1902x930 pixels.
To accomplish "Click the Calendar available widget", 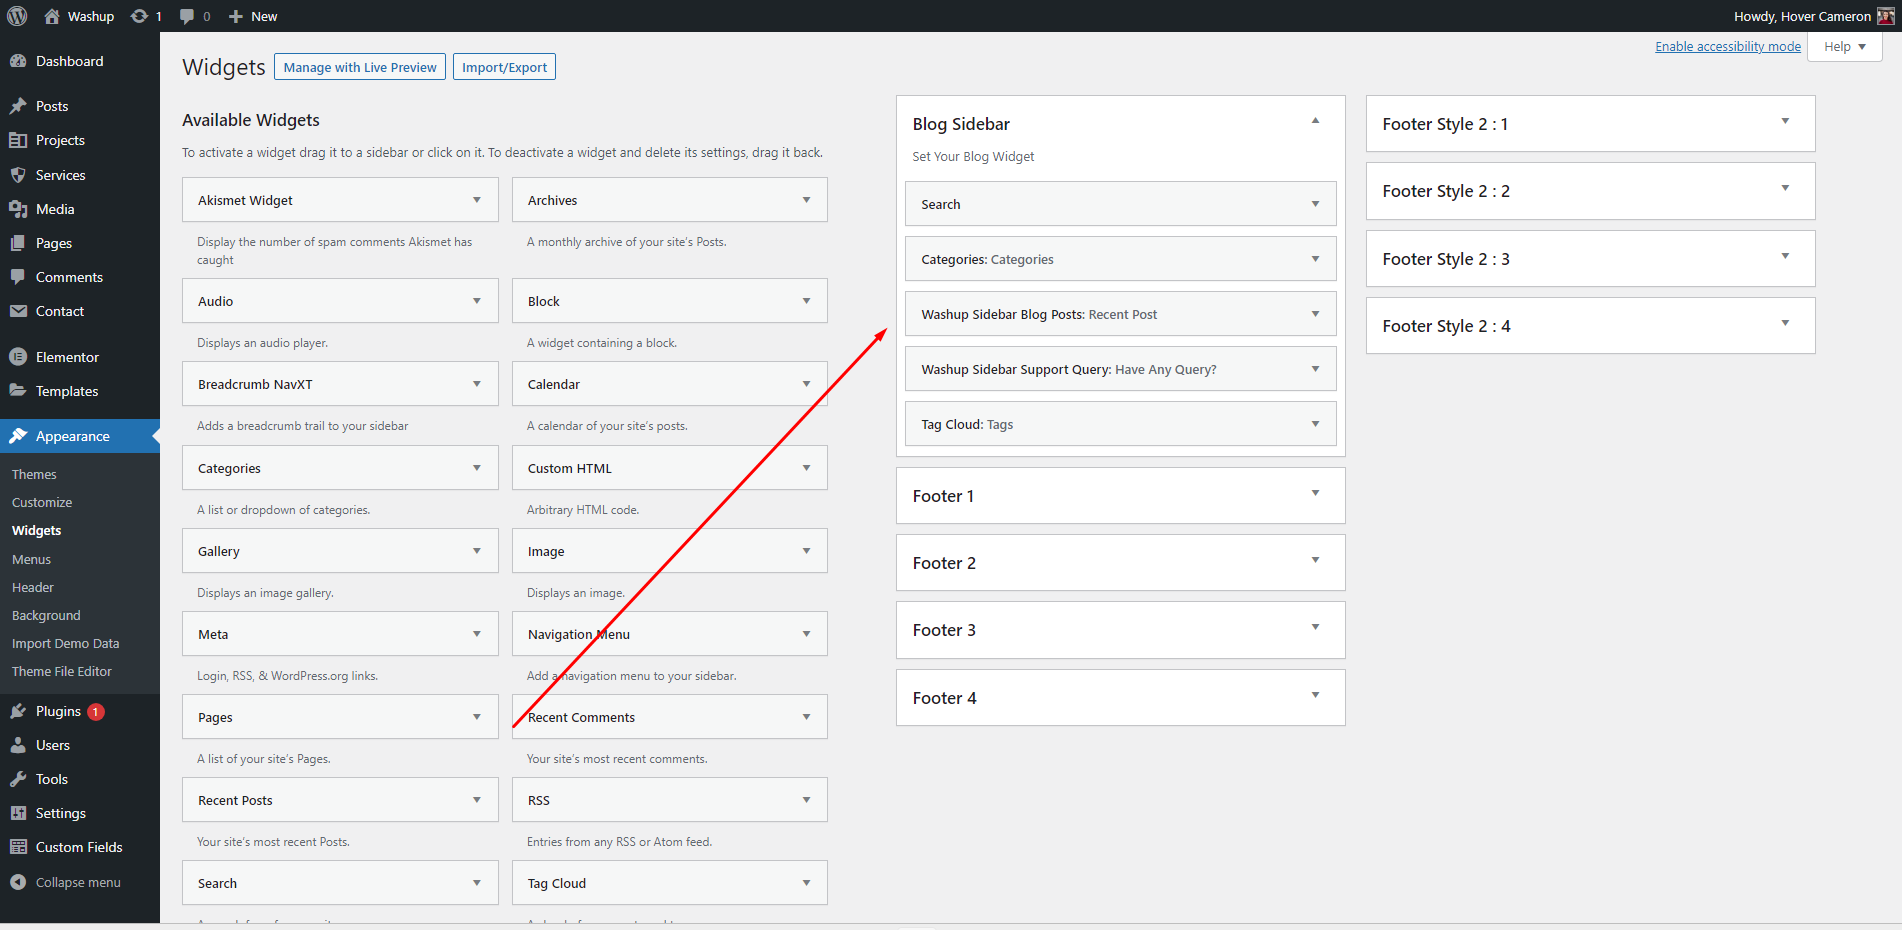I will point(670,384).
